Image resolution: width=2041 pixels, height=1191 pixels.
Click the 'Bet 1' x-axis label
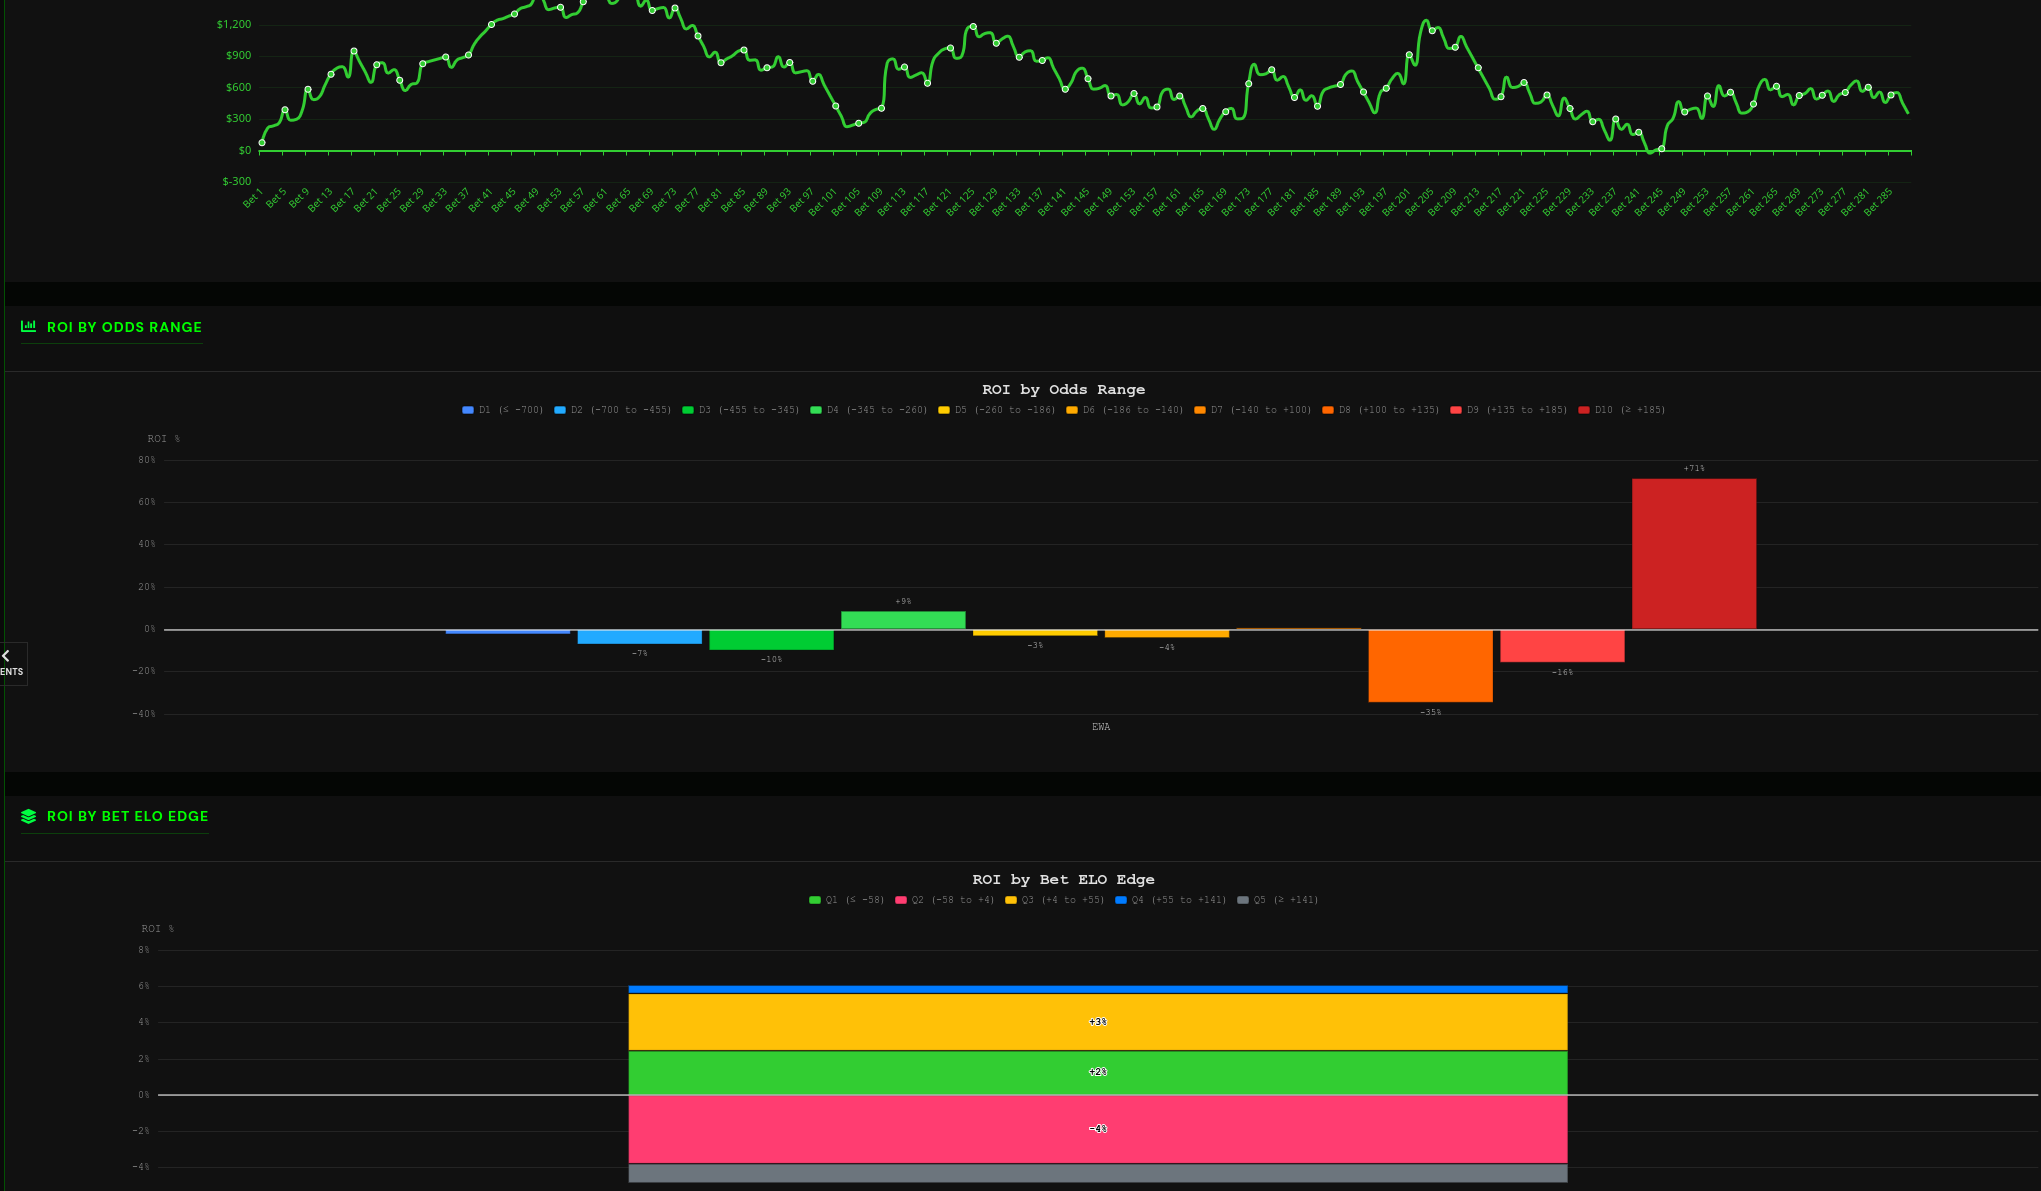(x=253, y=199)
